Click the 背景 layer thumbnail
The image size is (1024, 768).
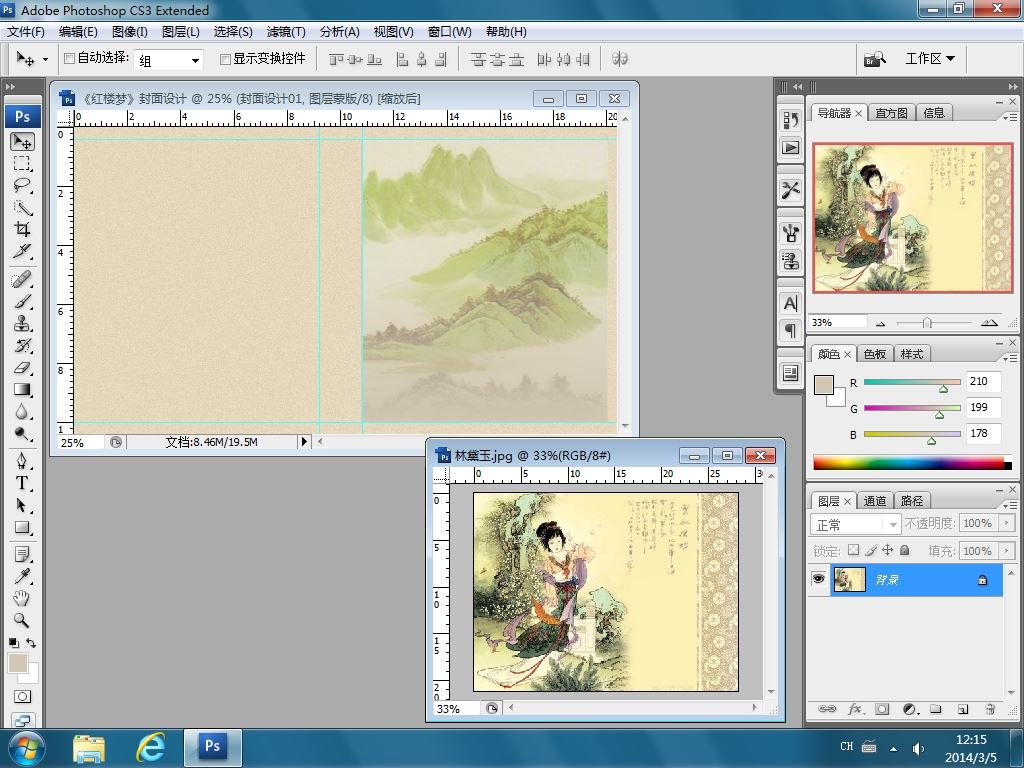coord(850,580)
